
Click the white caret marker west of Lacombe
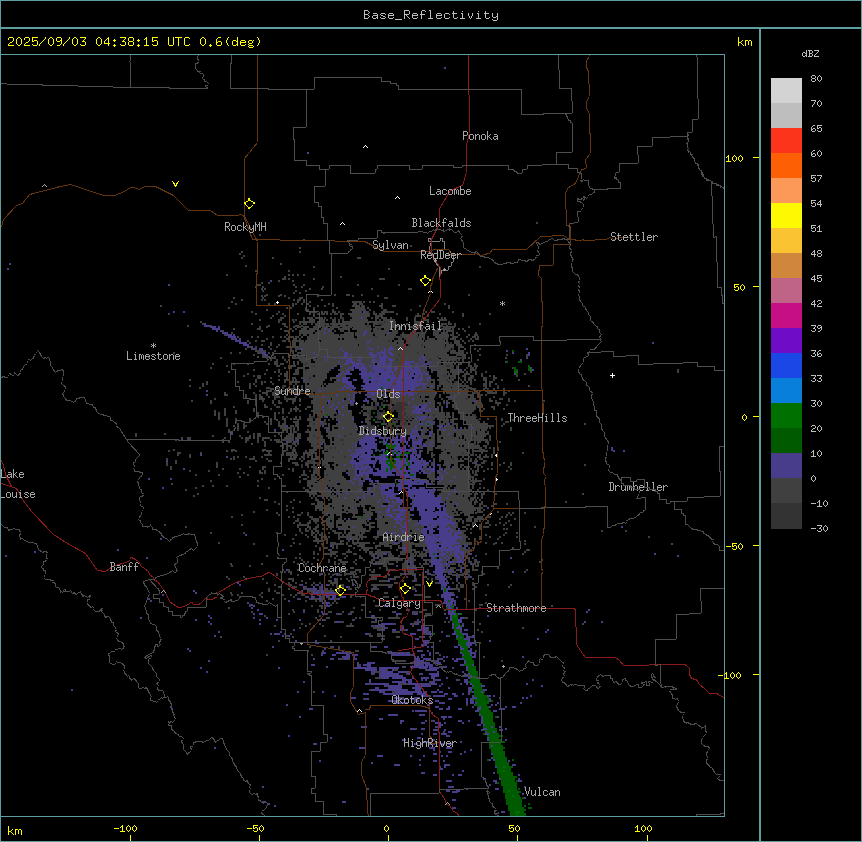[x=397, y=198]
